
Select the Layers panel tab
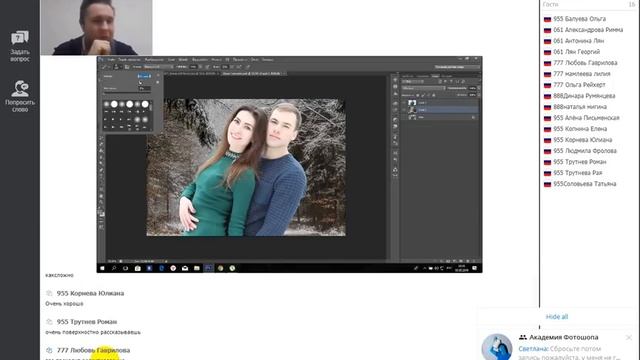[x=436, y=76]
